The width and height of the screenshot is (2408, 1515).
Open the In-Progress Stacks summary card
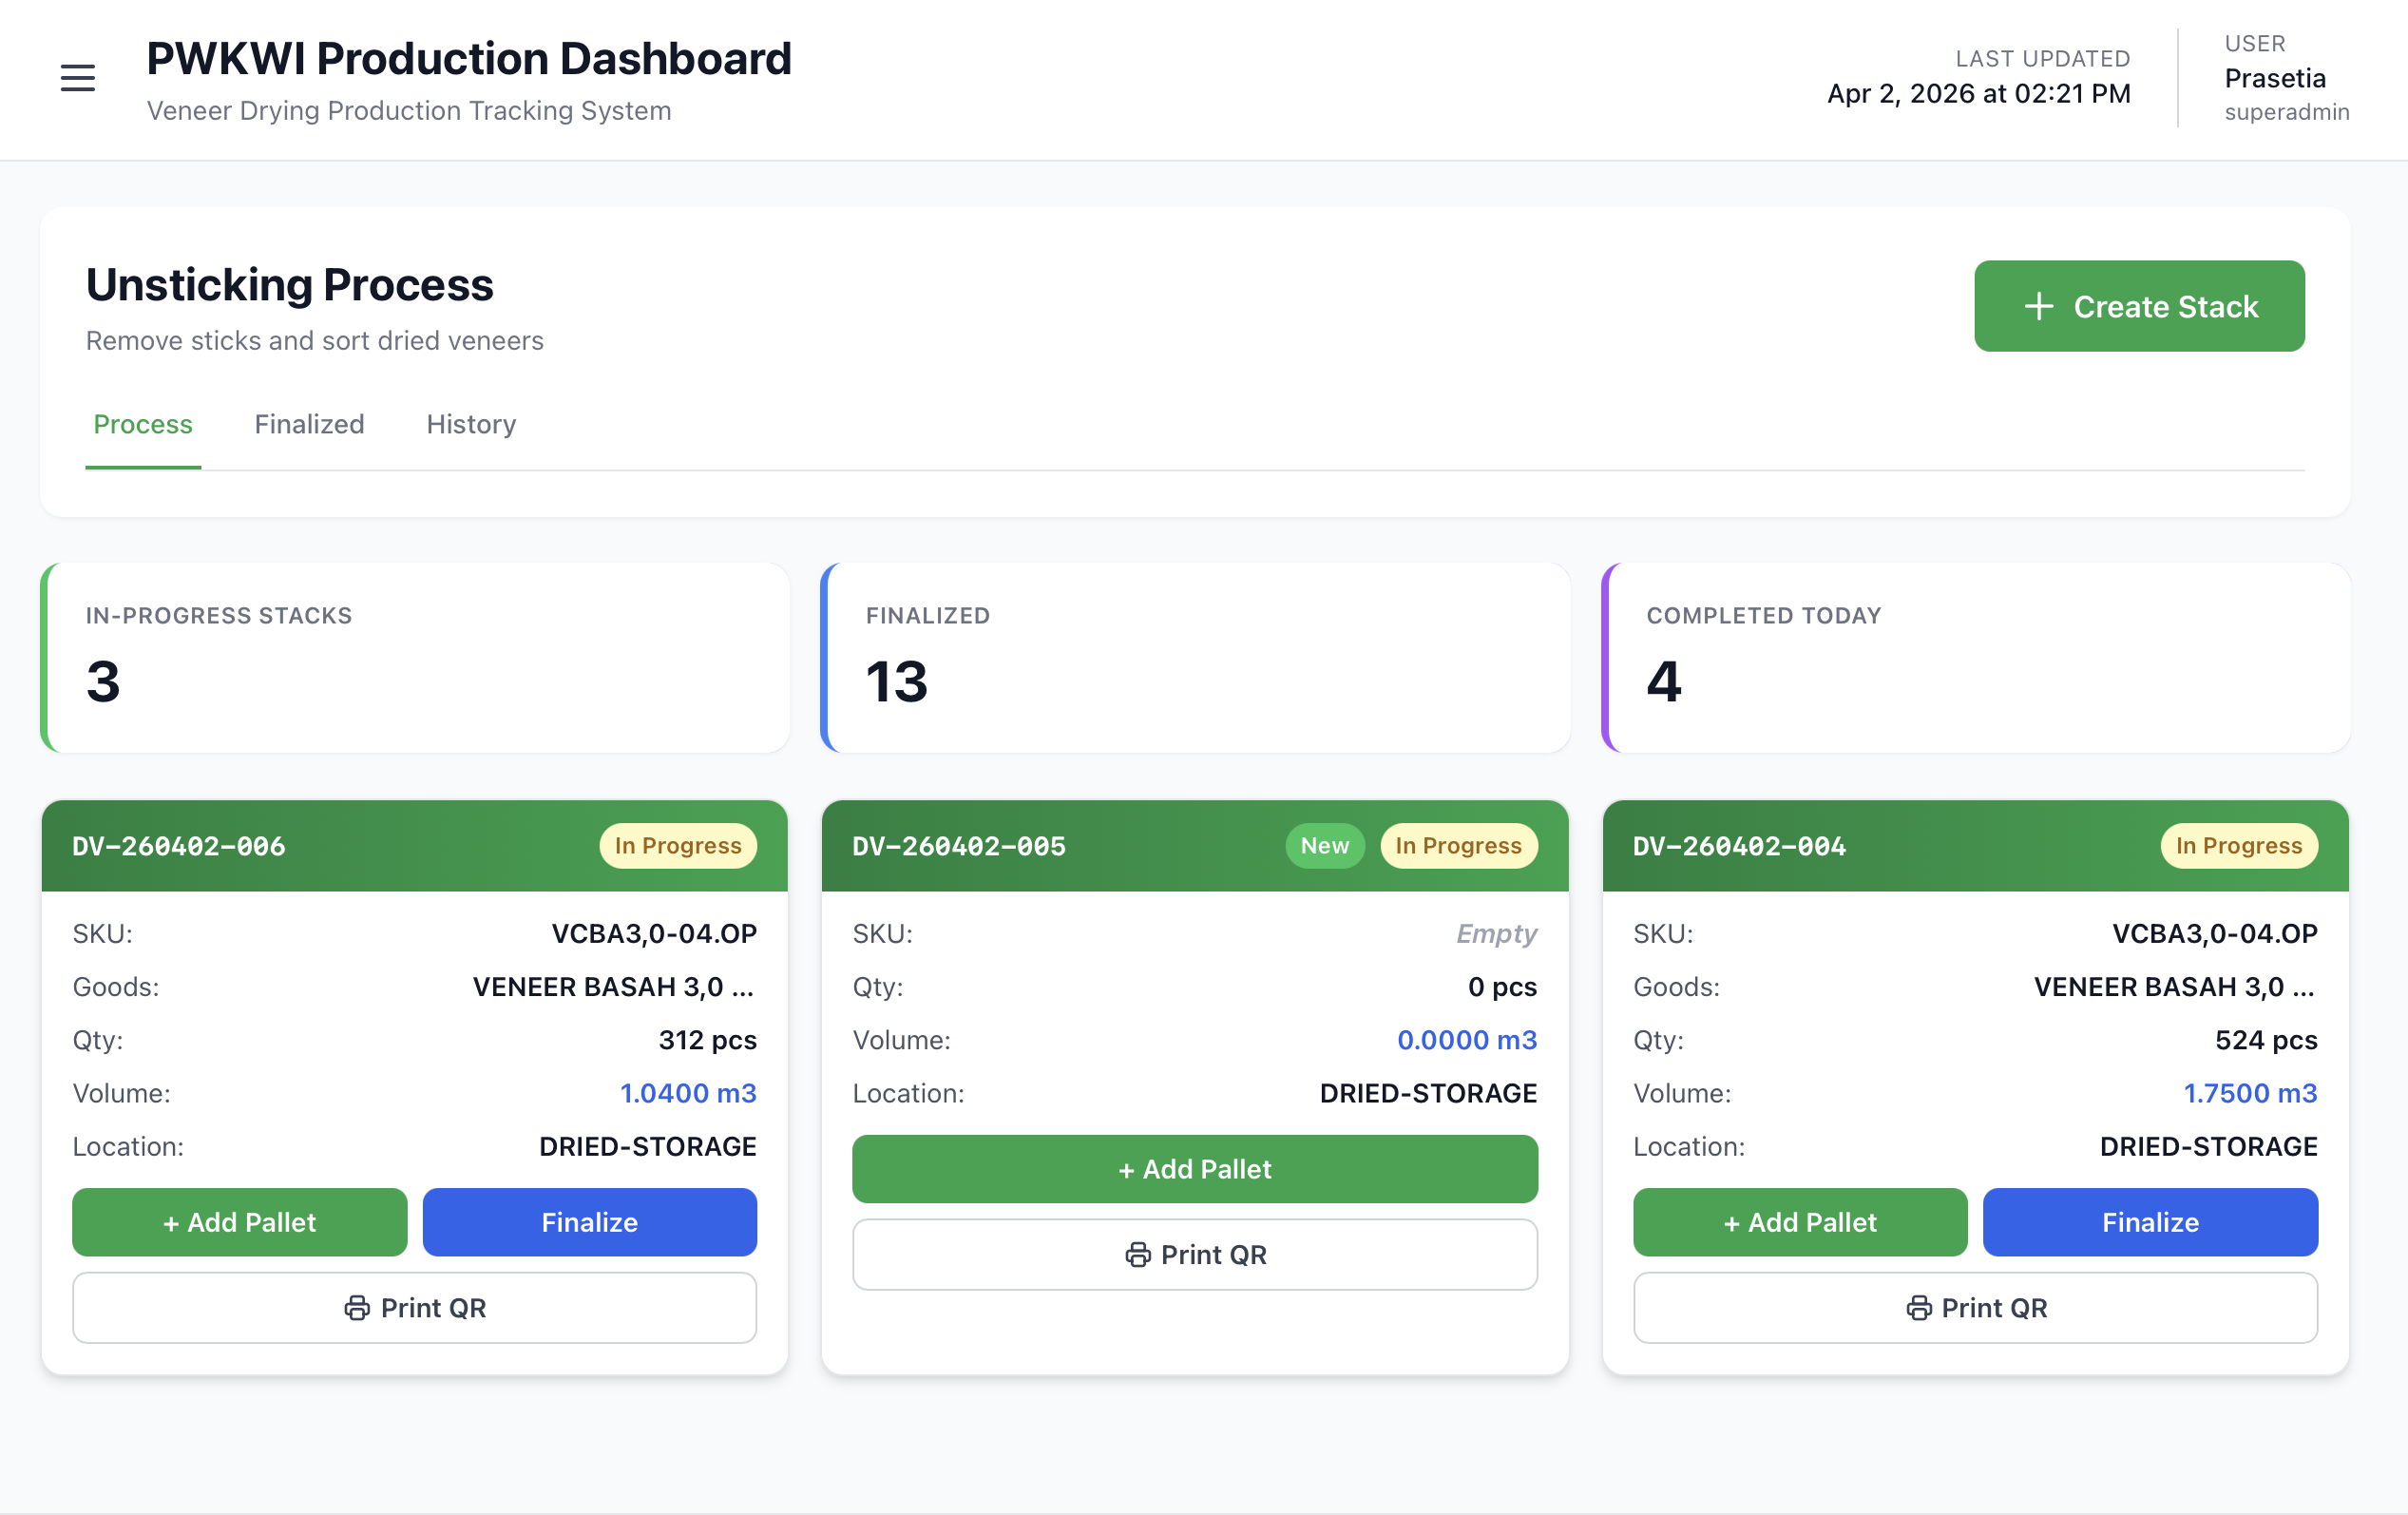click(415, 658)
